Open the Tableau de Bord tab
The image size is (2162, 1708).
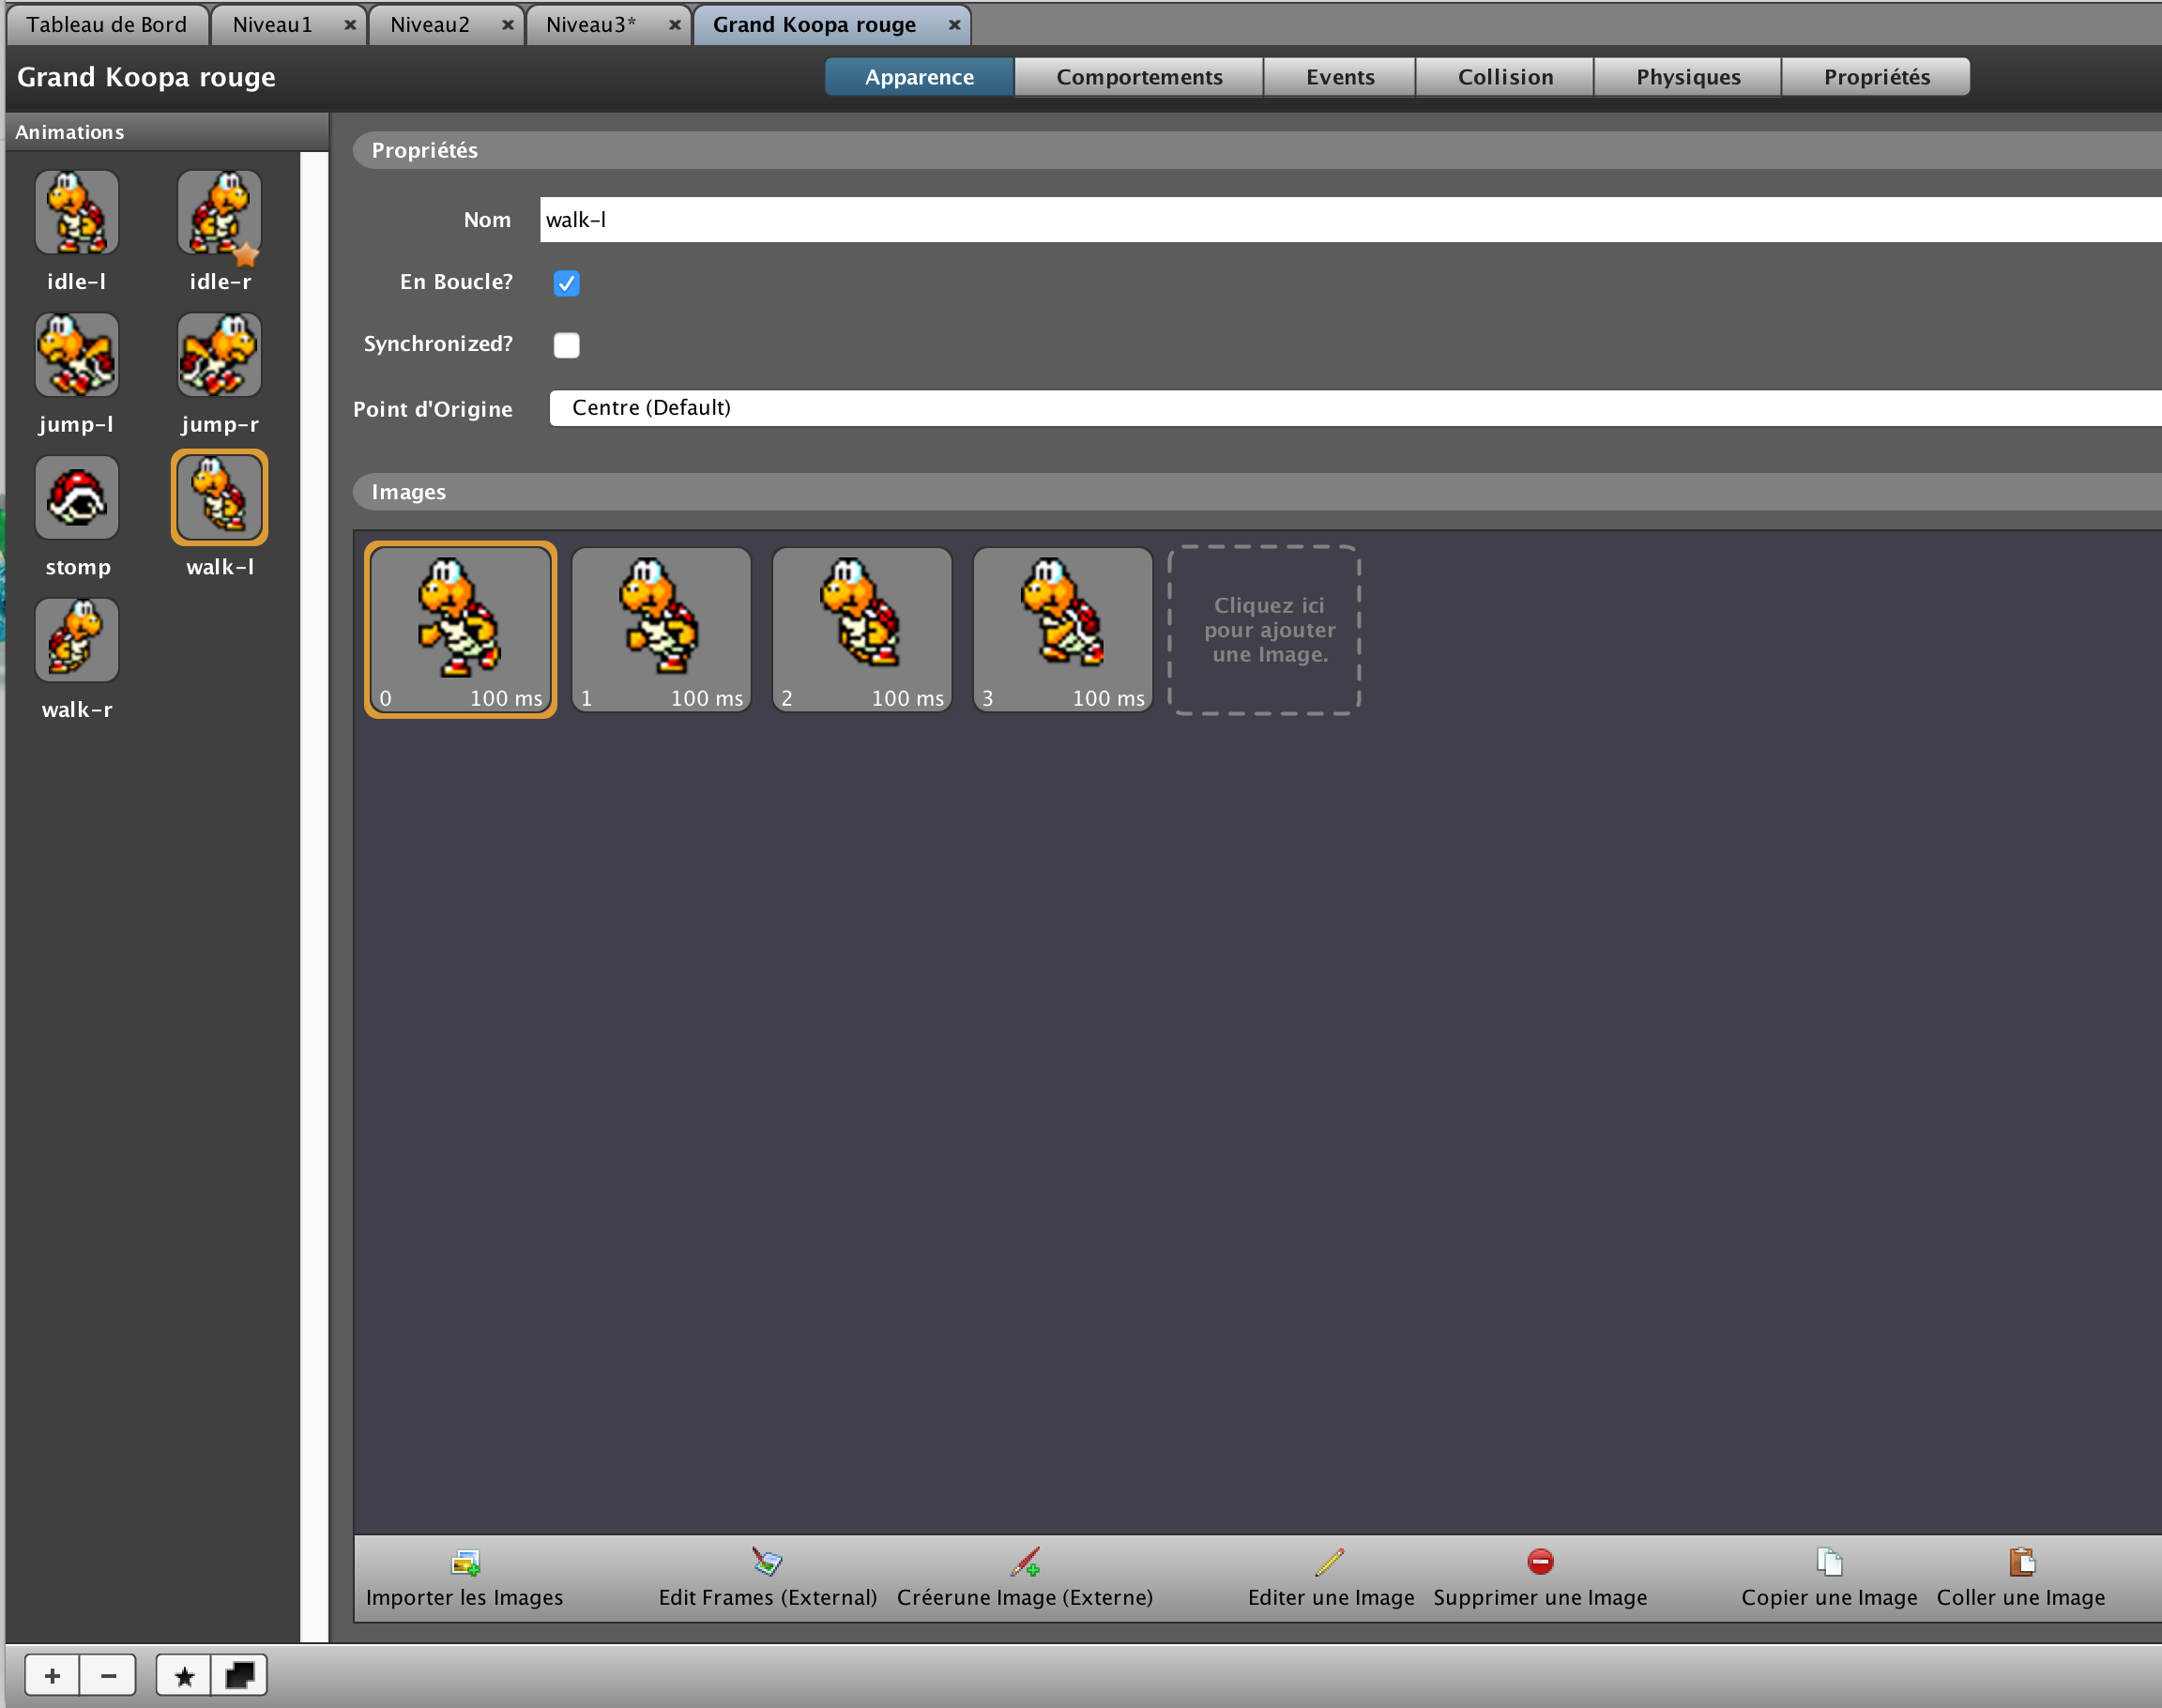[107, 25]
